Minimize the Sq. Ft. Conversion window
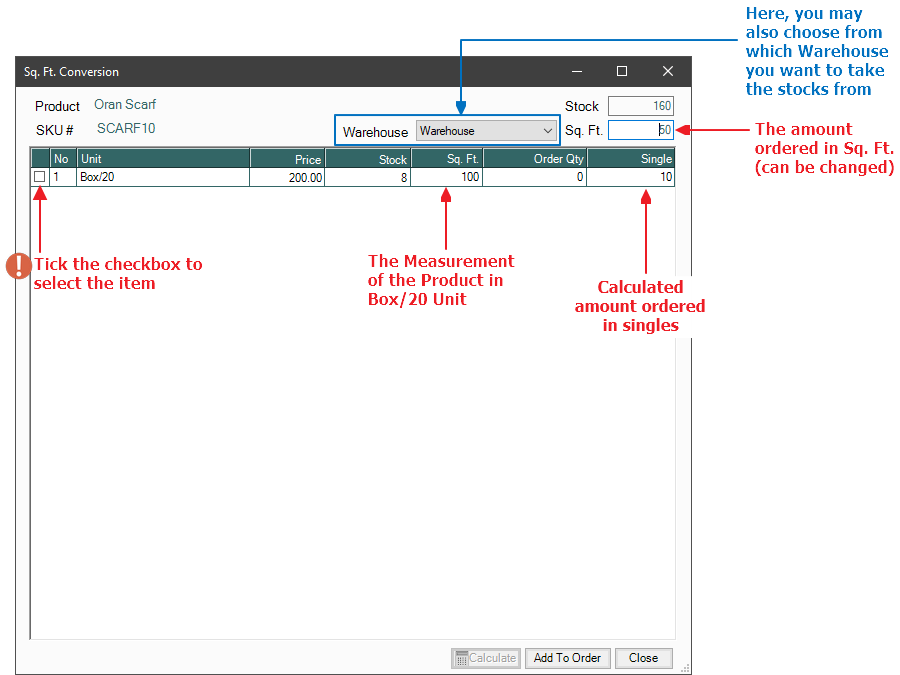The width and height of the screenshot is (900, 675). tap(577, 72)
